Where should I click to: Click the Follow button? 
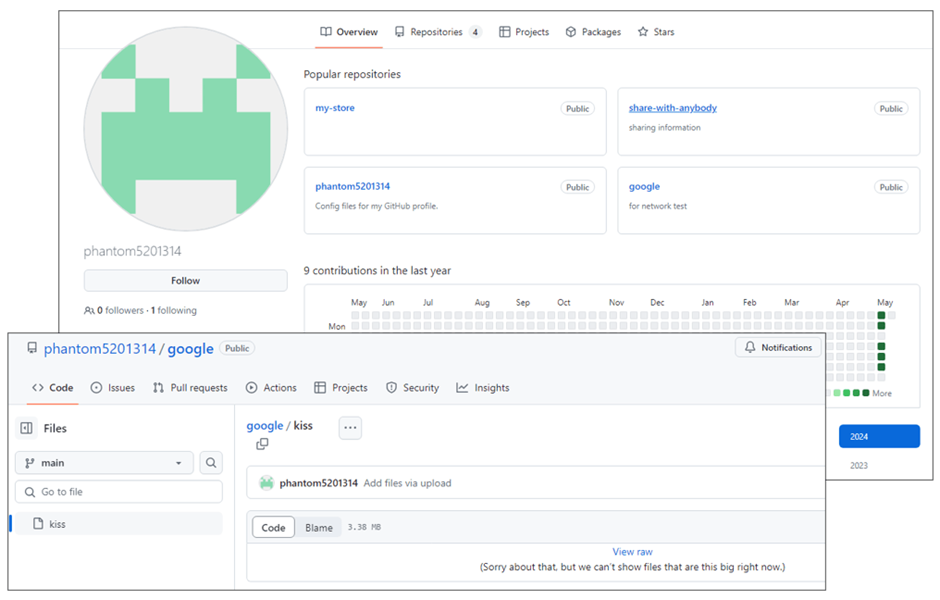(185, 281)
